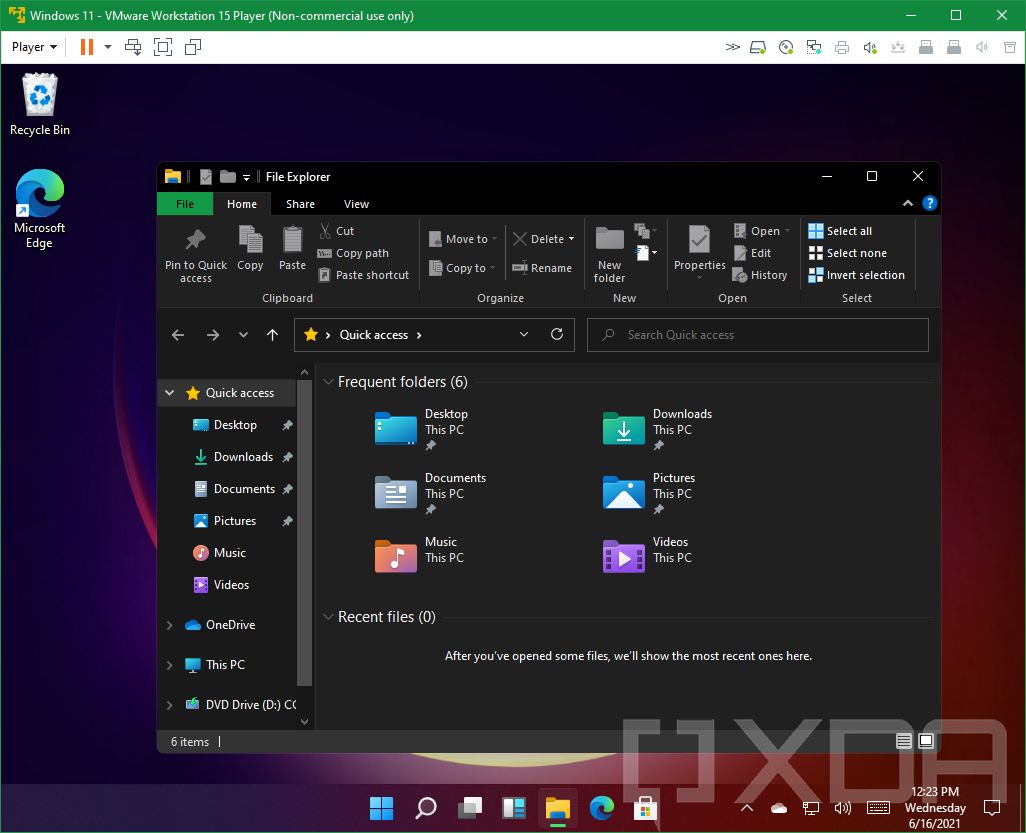Pin selected item to Quick access

195,250
